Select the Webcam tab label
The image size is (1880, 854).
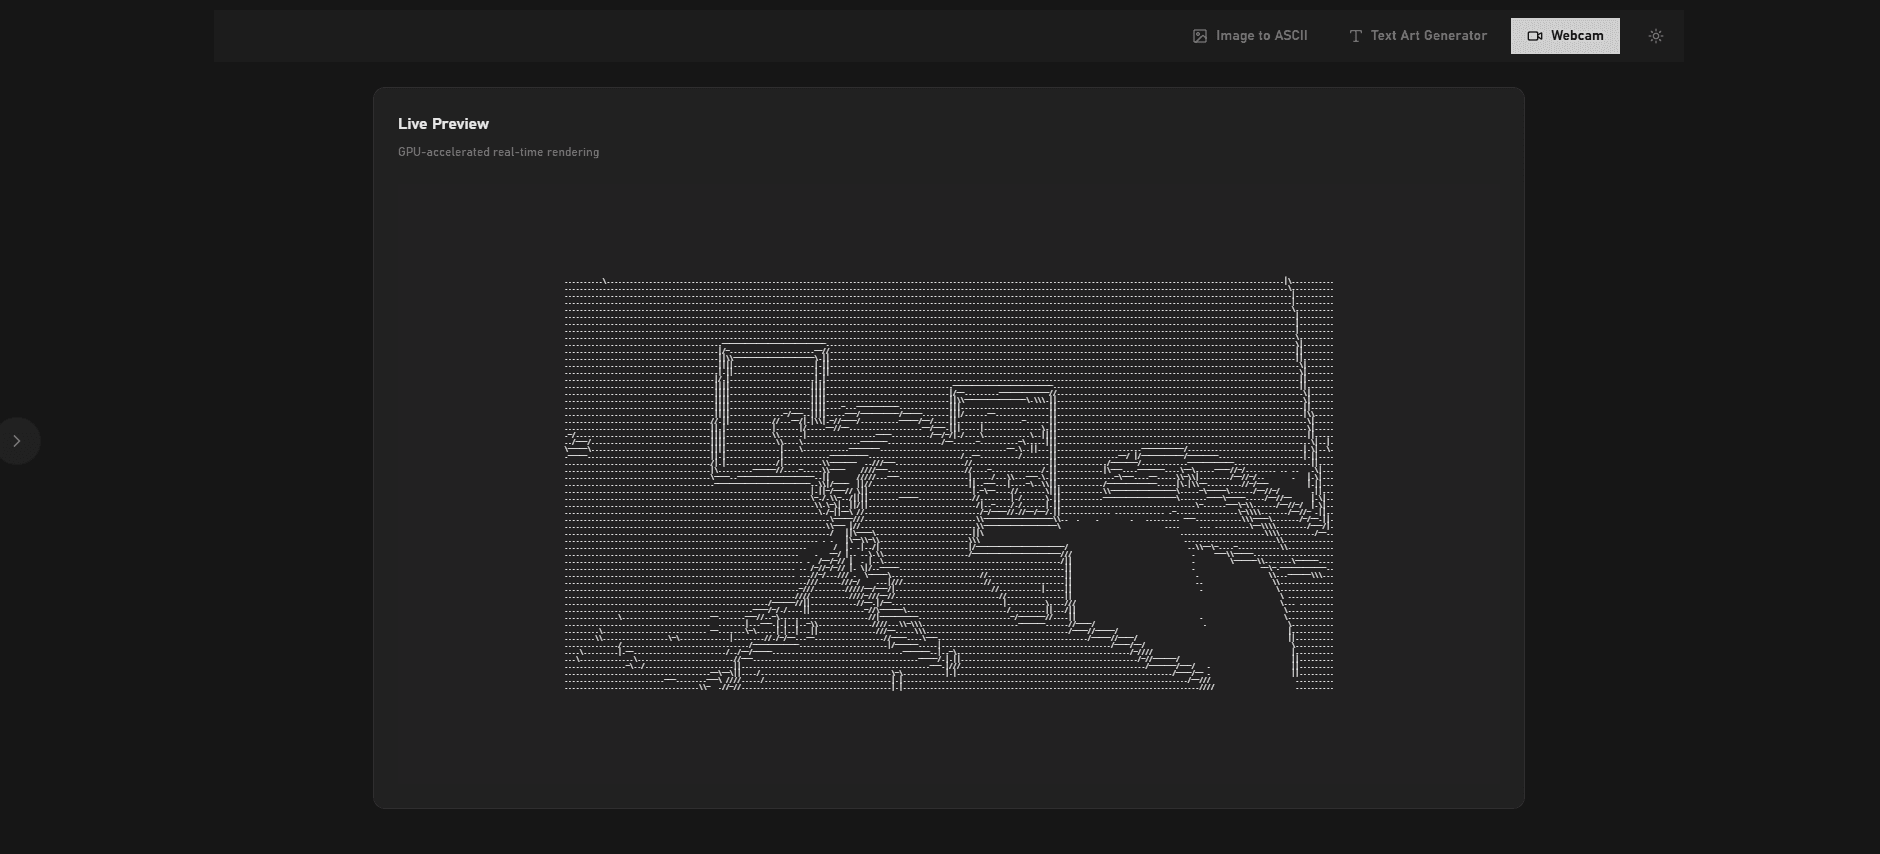[1577, 36]
